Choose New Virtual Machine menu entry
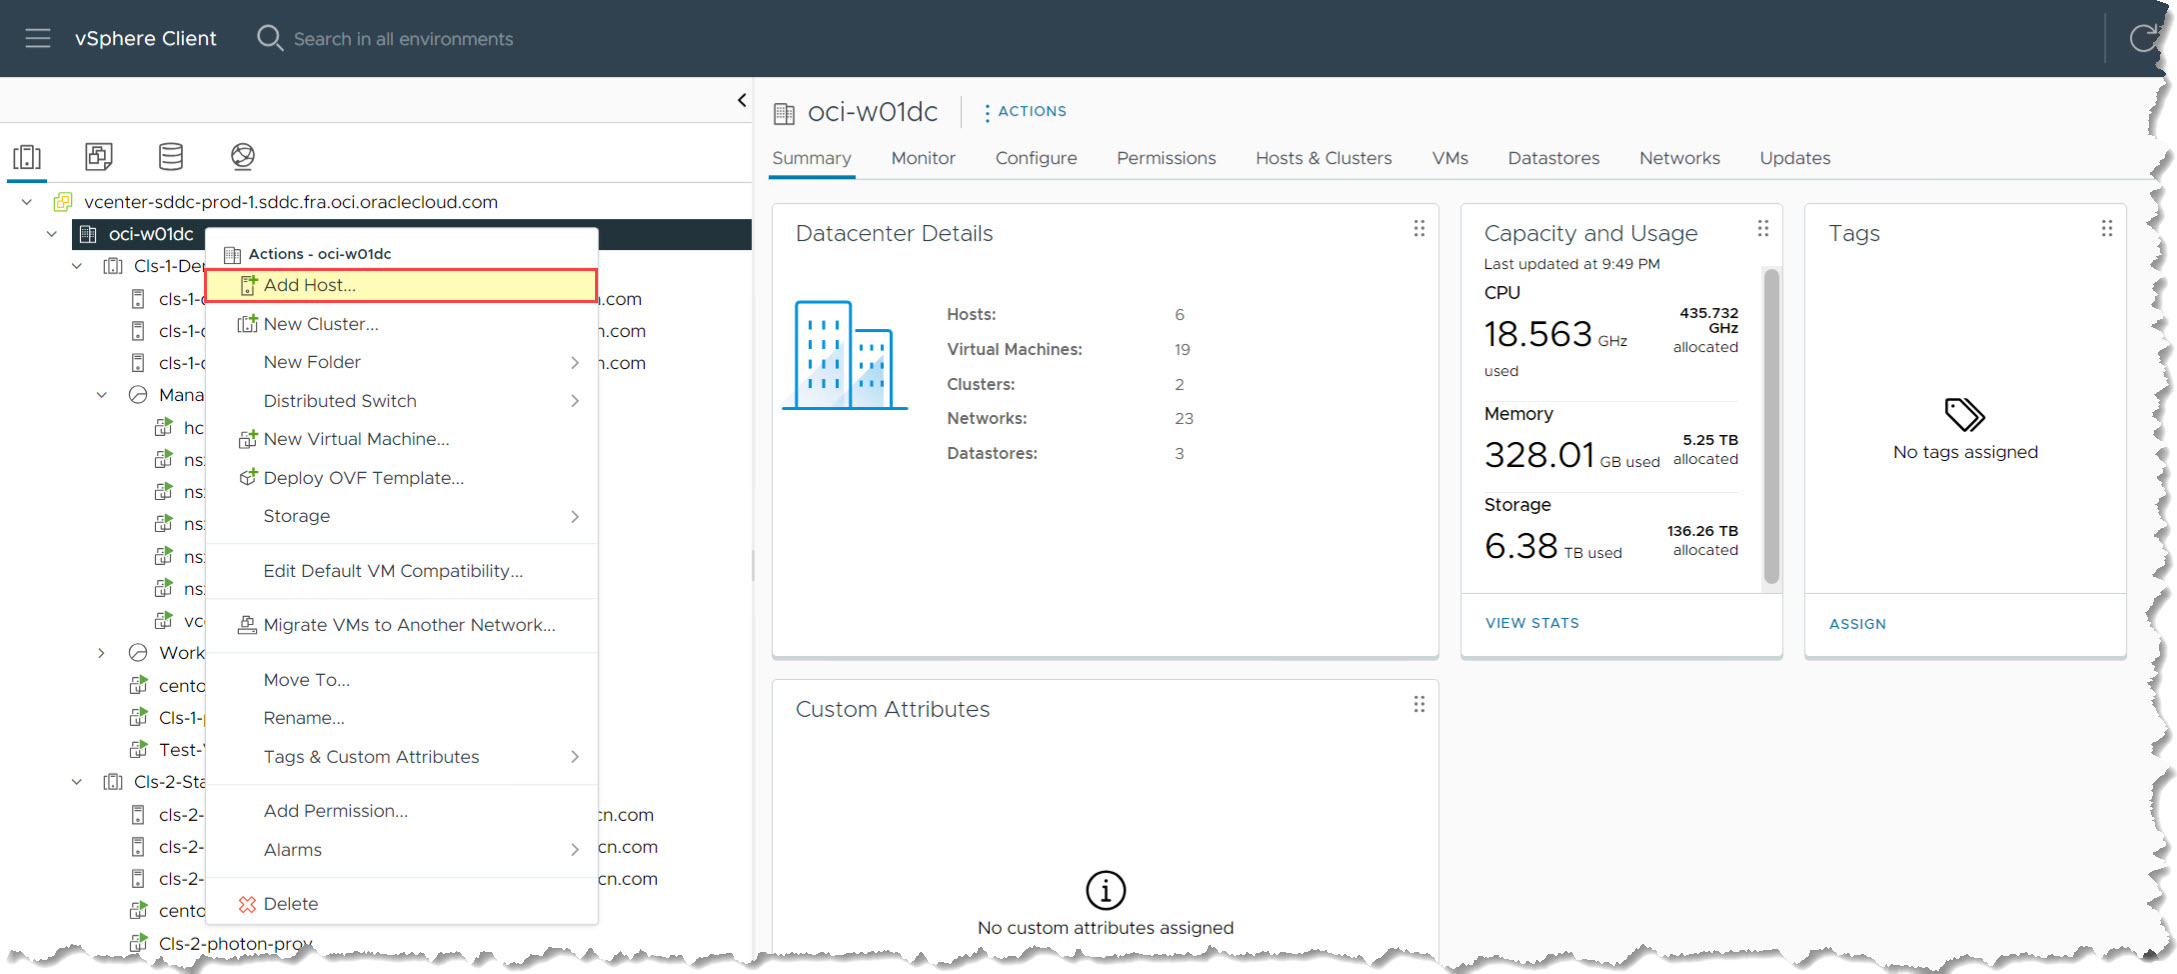 click(401, 439)
